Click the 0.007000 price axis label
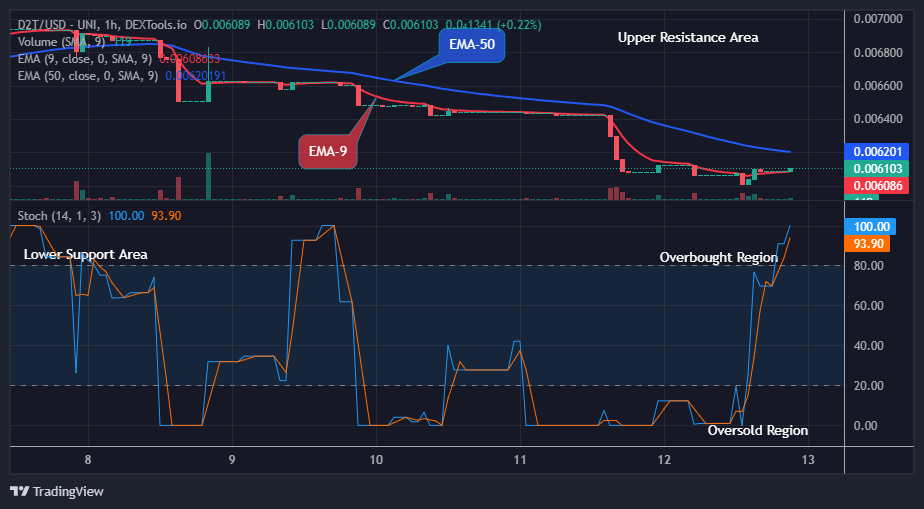 878,19
